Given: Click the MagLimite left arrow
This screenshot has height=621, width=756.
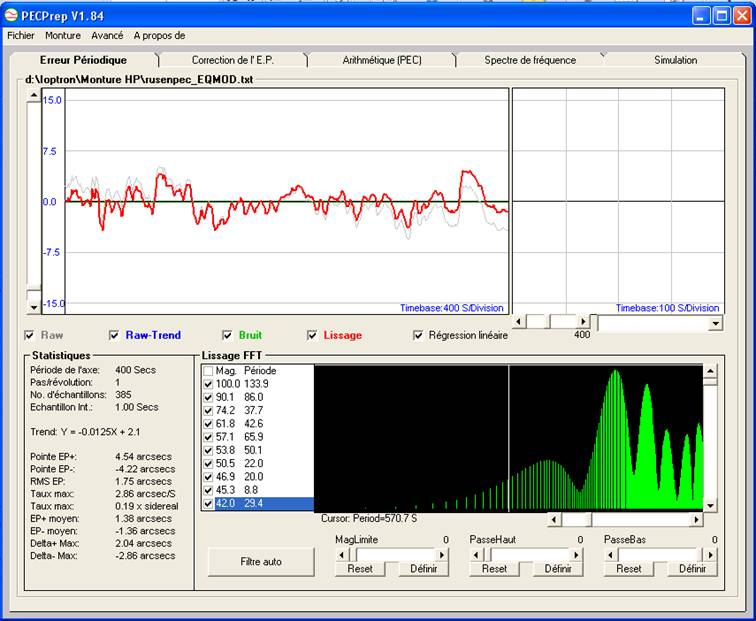Looking at the screenshot, I should [x=340, y=554].
